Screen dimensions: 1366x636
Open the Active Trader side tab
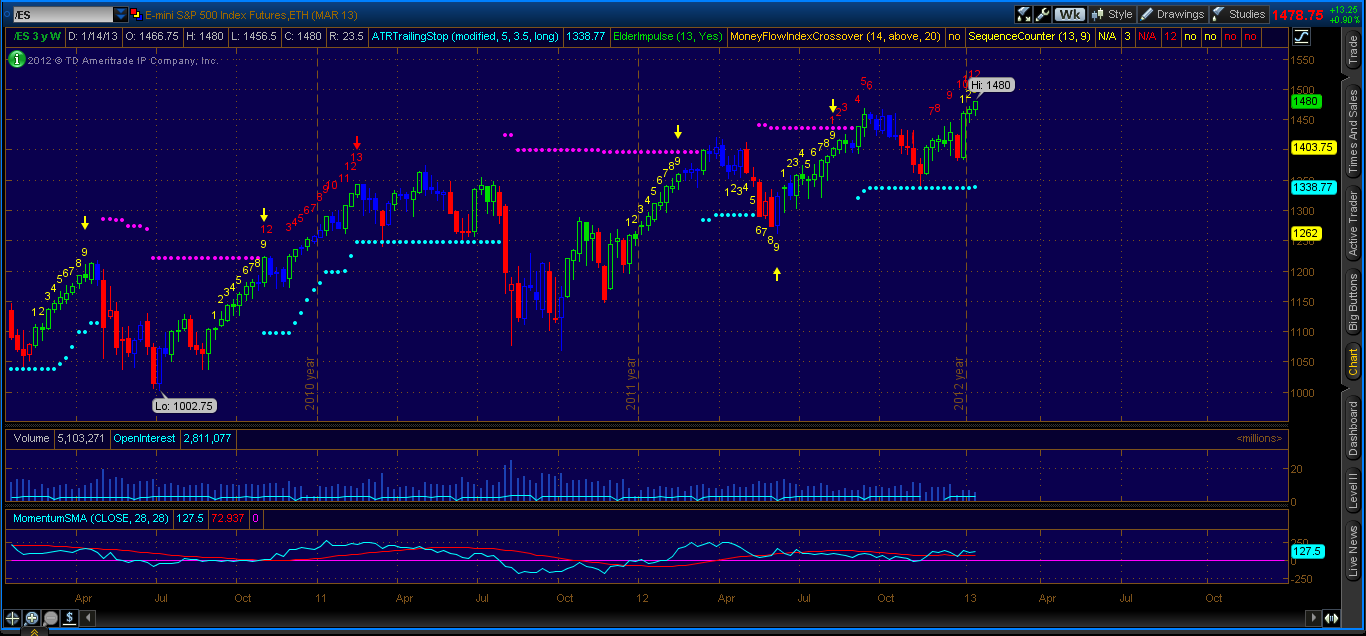(1353, 221)
